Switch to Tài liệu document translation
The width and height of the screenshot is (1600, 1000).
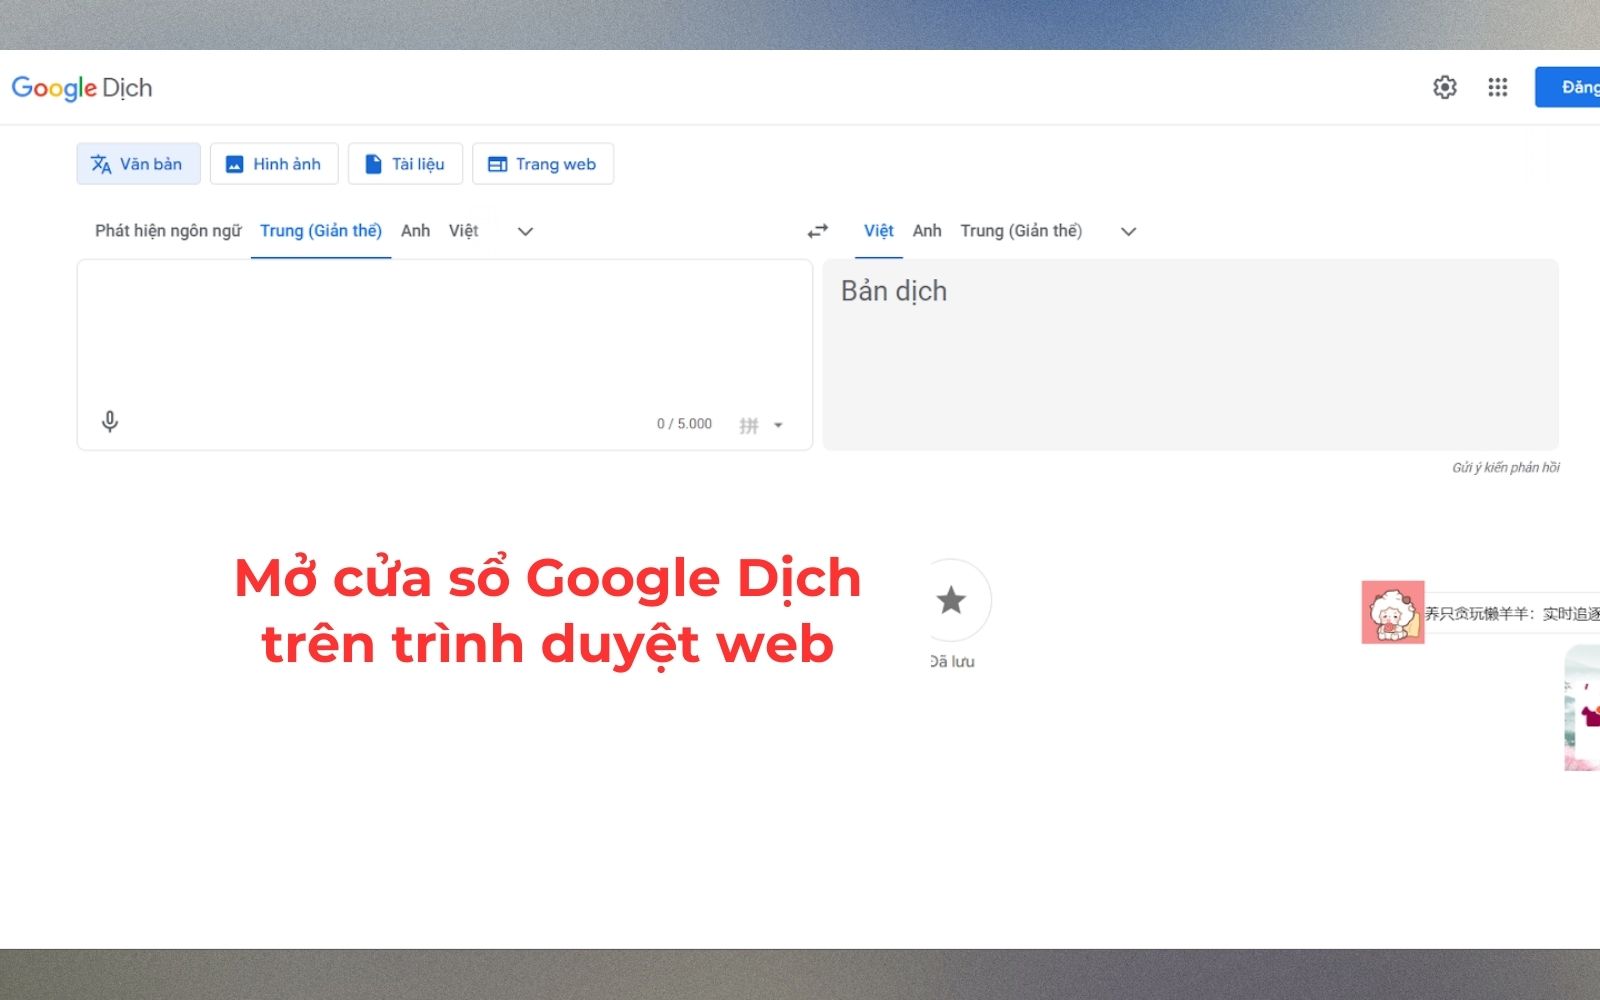[405, 164]
